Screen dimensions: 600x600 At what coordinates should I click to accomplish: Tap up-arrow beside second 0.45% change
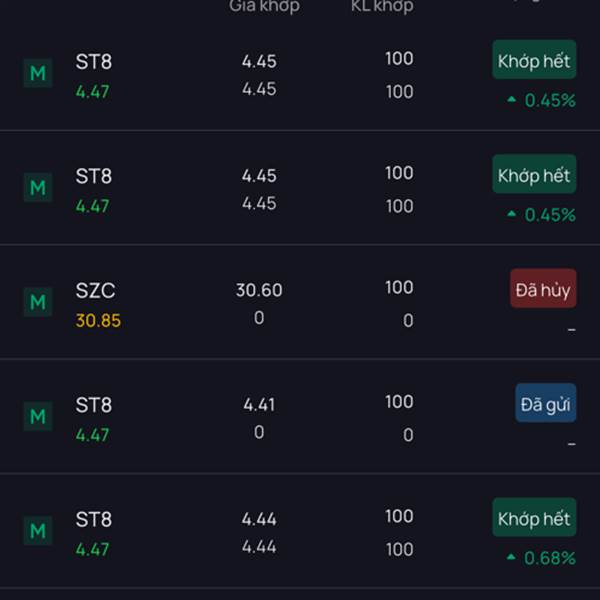pos(512,214)
